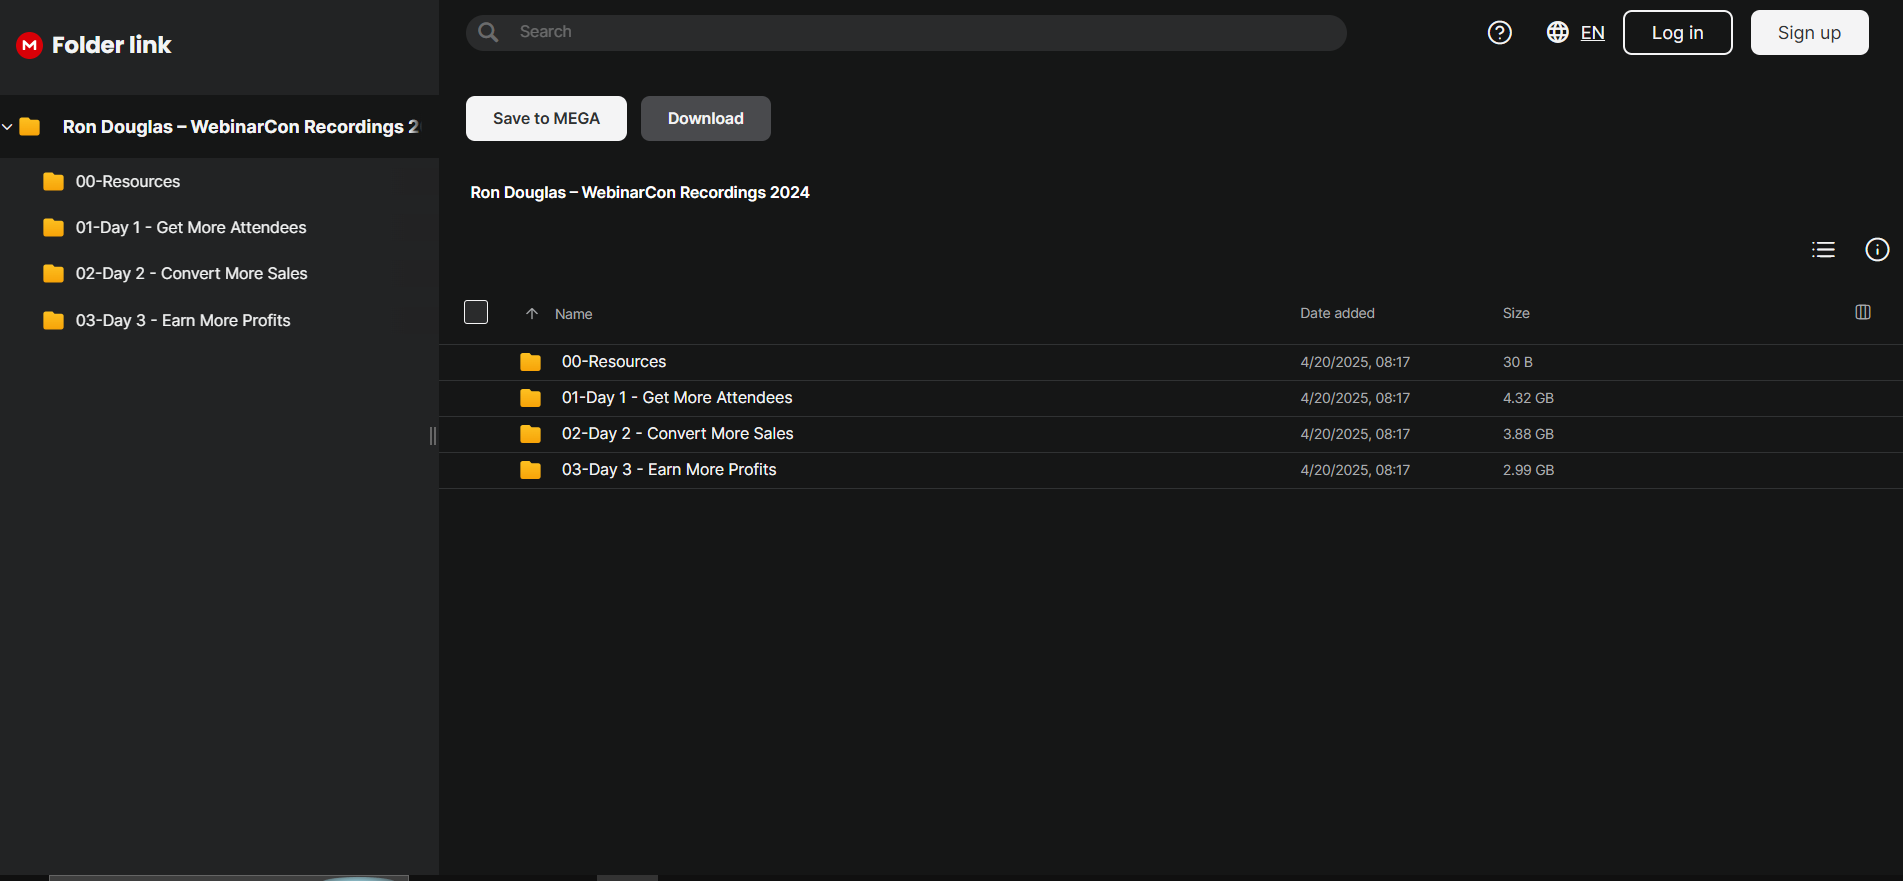Image resolution: width=1903 pixels, height=881 pixels.
Task: Click the sort arrow beside Name
Action: (x=532, y=314)
